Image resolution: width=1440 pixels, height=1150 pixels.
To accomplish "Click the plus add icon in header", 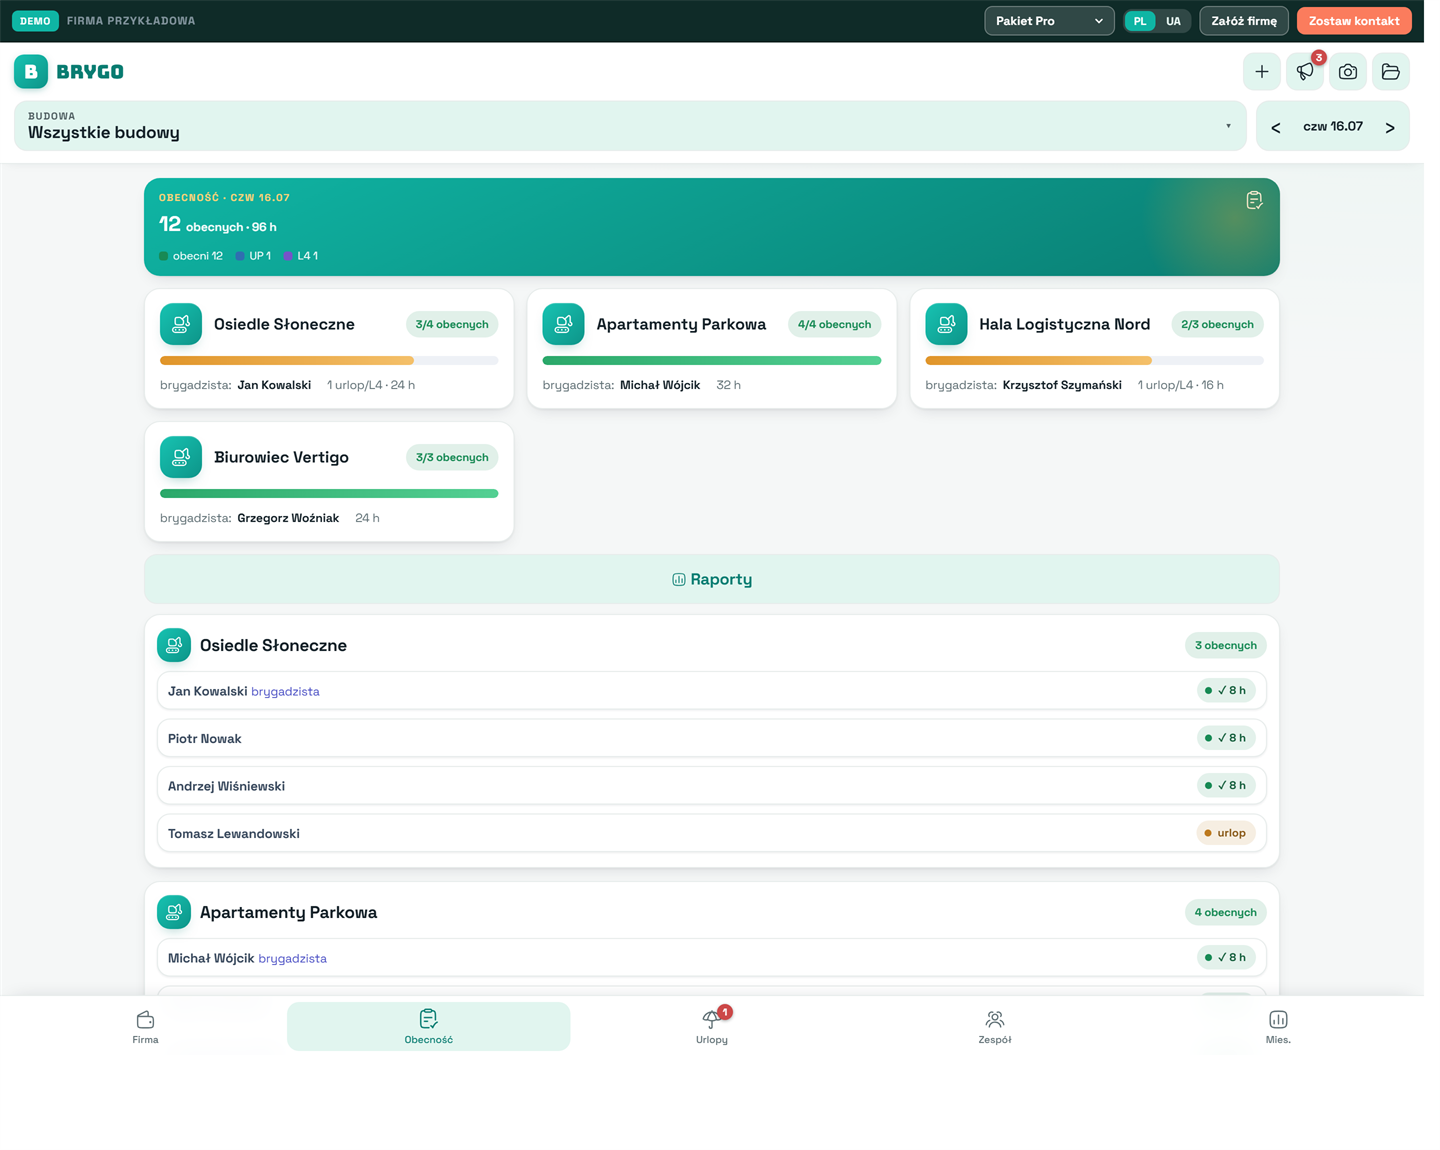I will tap(1262, 72).
